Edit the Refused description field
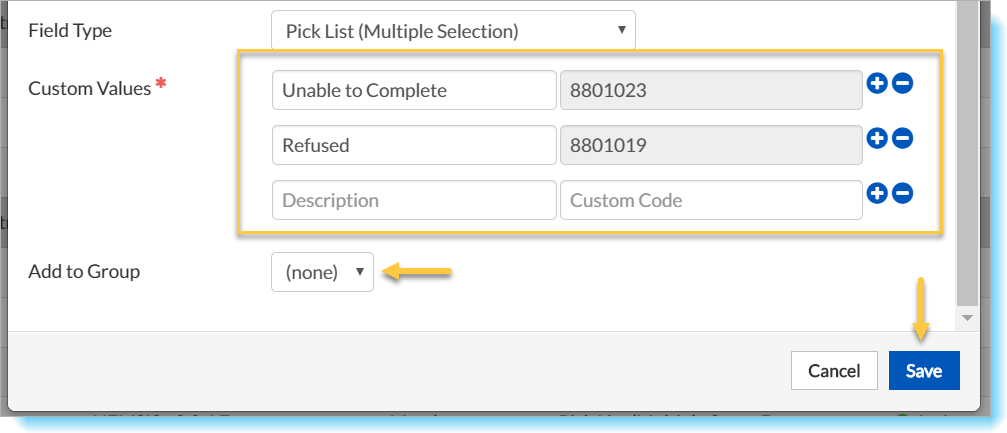Screen dimensions: 1007x433 [x=414, y=145]
